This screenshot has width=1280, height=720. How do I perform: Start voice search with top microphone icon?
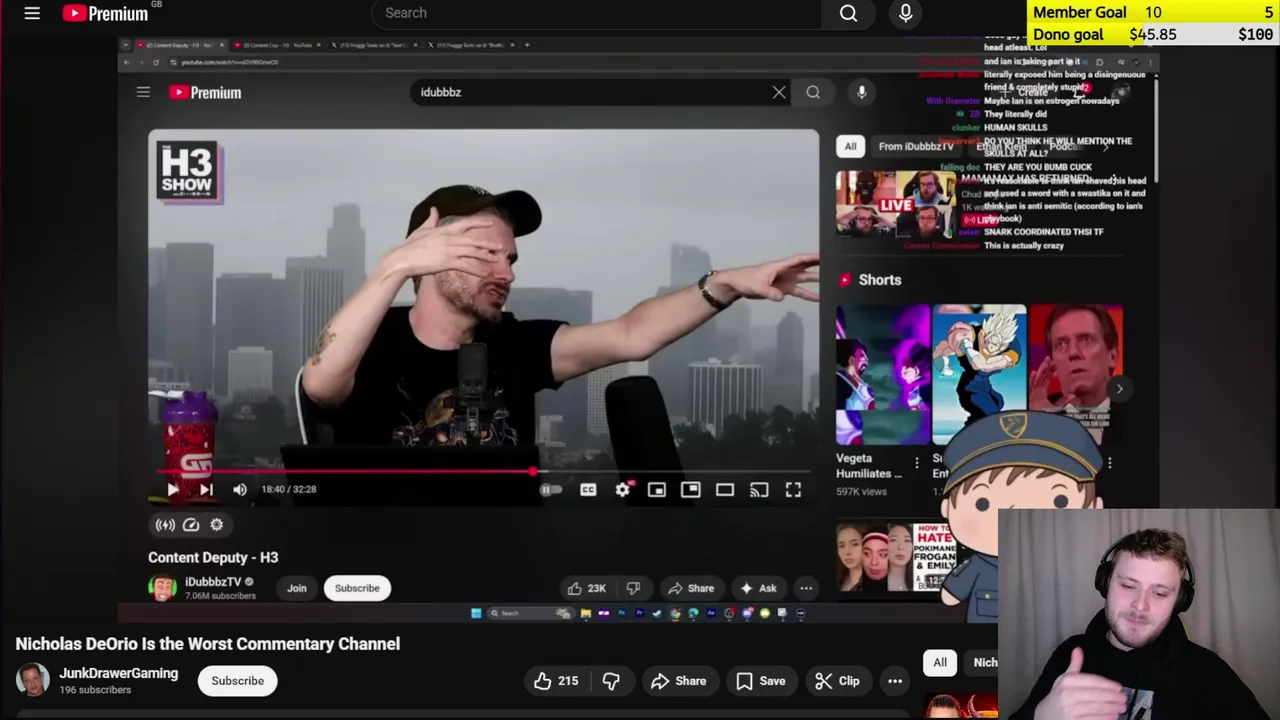905,13
